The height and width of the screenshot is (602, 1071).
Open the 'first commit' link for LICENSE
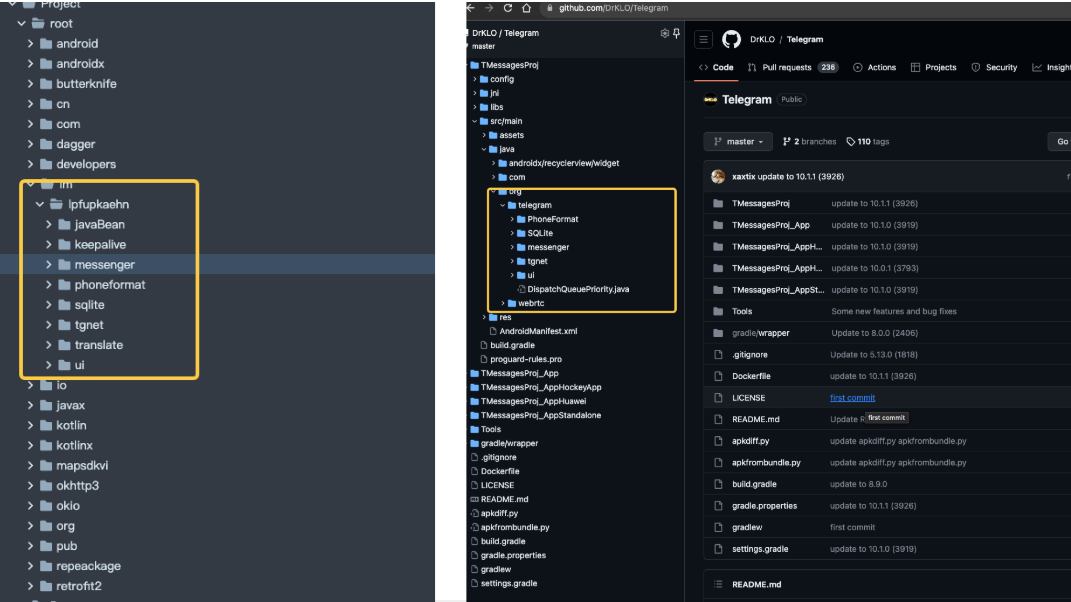coord(852,398)
